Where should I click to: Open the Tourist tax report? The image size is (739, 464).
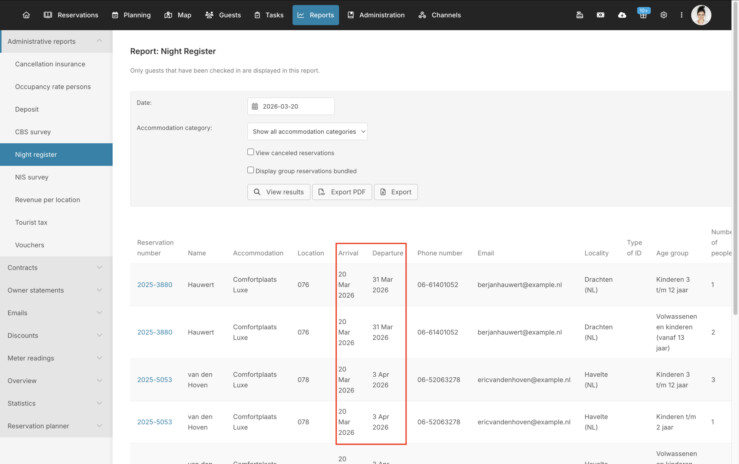(31, 222)
